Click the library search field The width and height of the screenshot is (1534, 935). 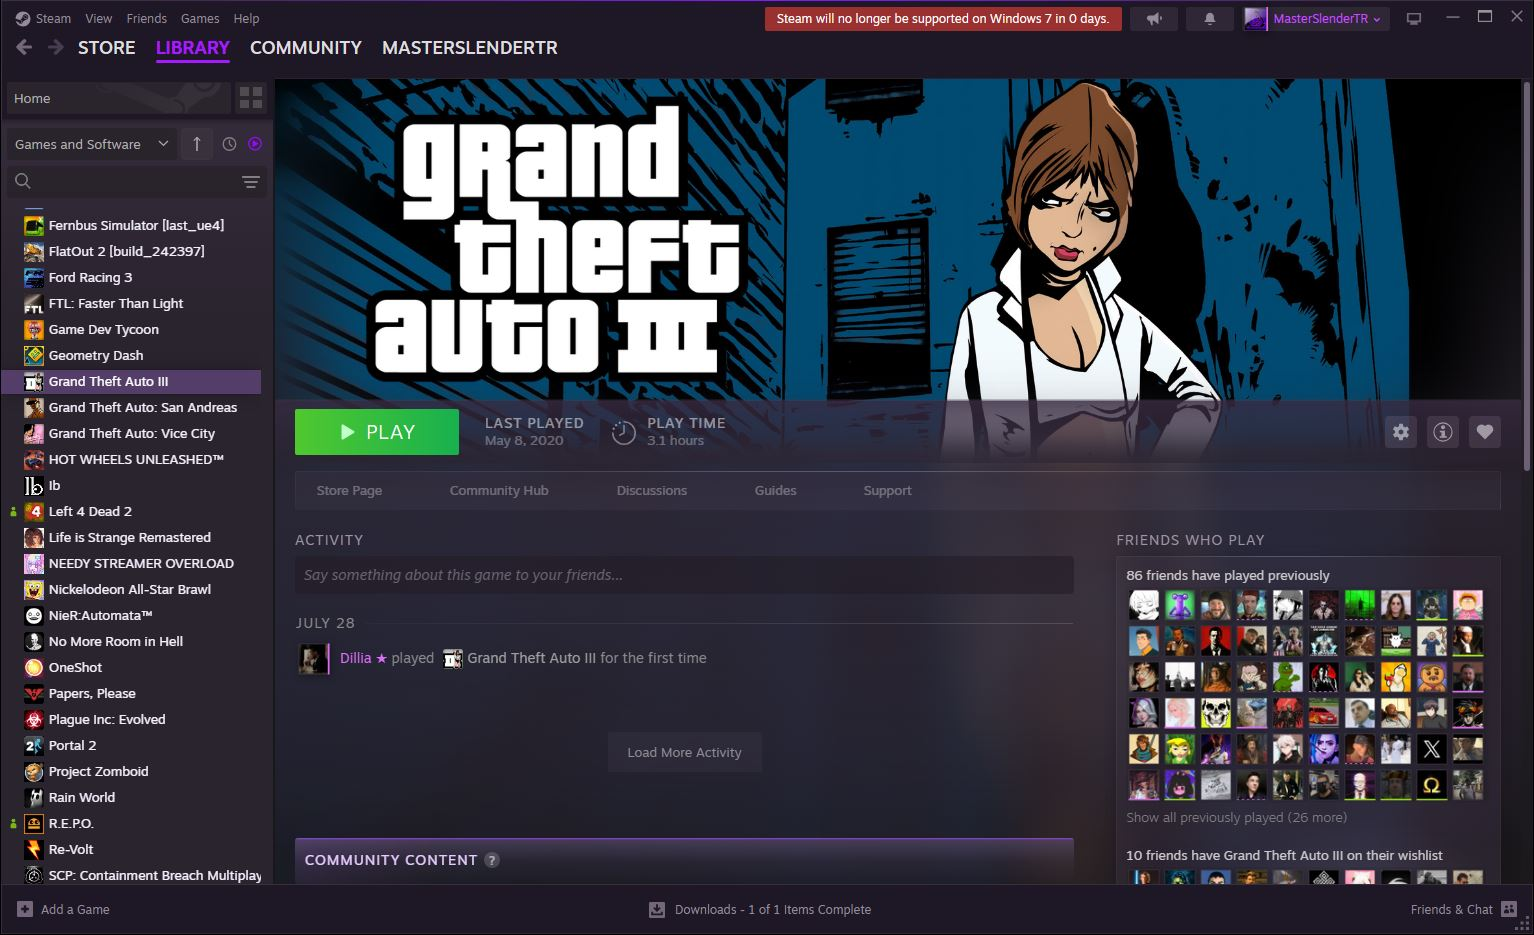[x=136, y=181]
